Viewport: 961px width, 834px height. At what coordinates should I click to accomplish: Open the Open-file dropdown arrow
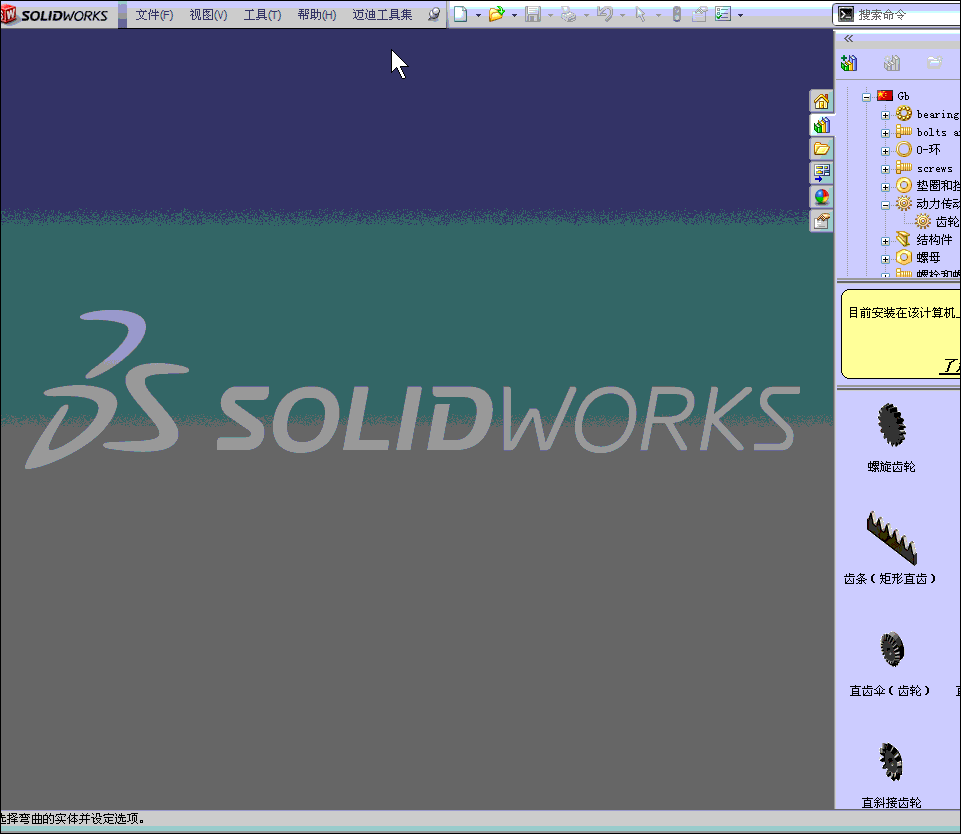514,15
